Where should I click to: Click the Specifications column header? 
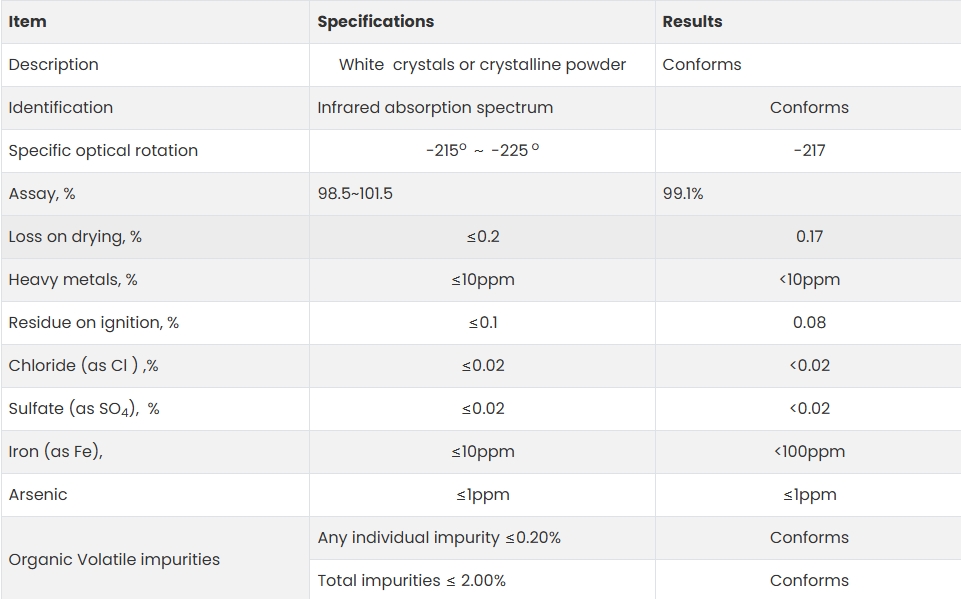(375, 21)
